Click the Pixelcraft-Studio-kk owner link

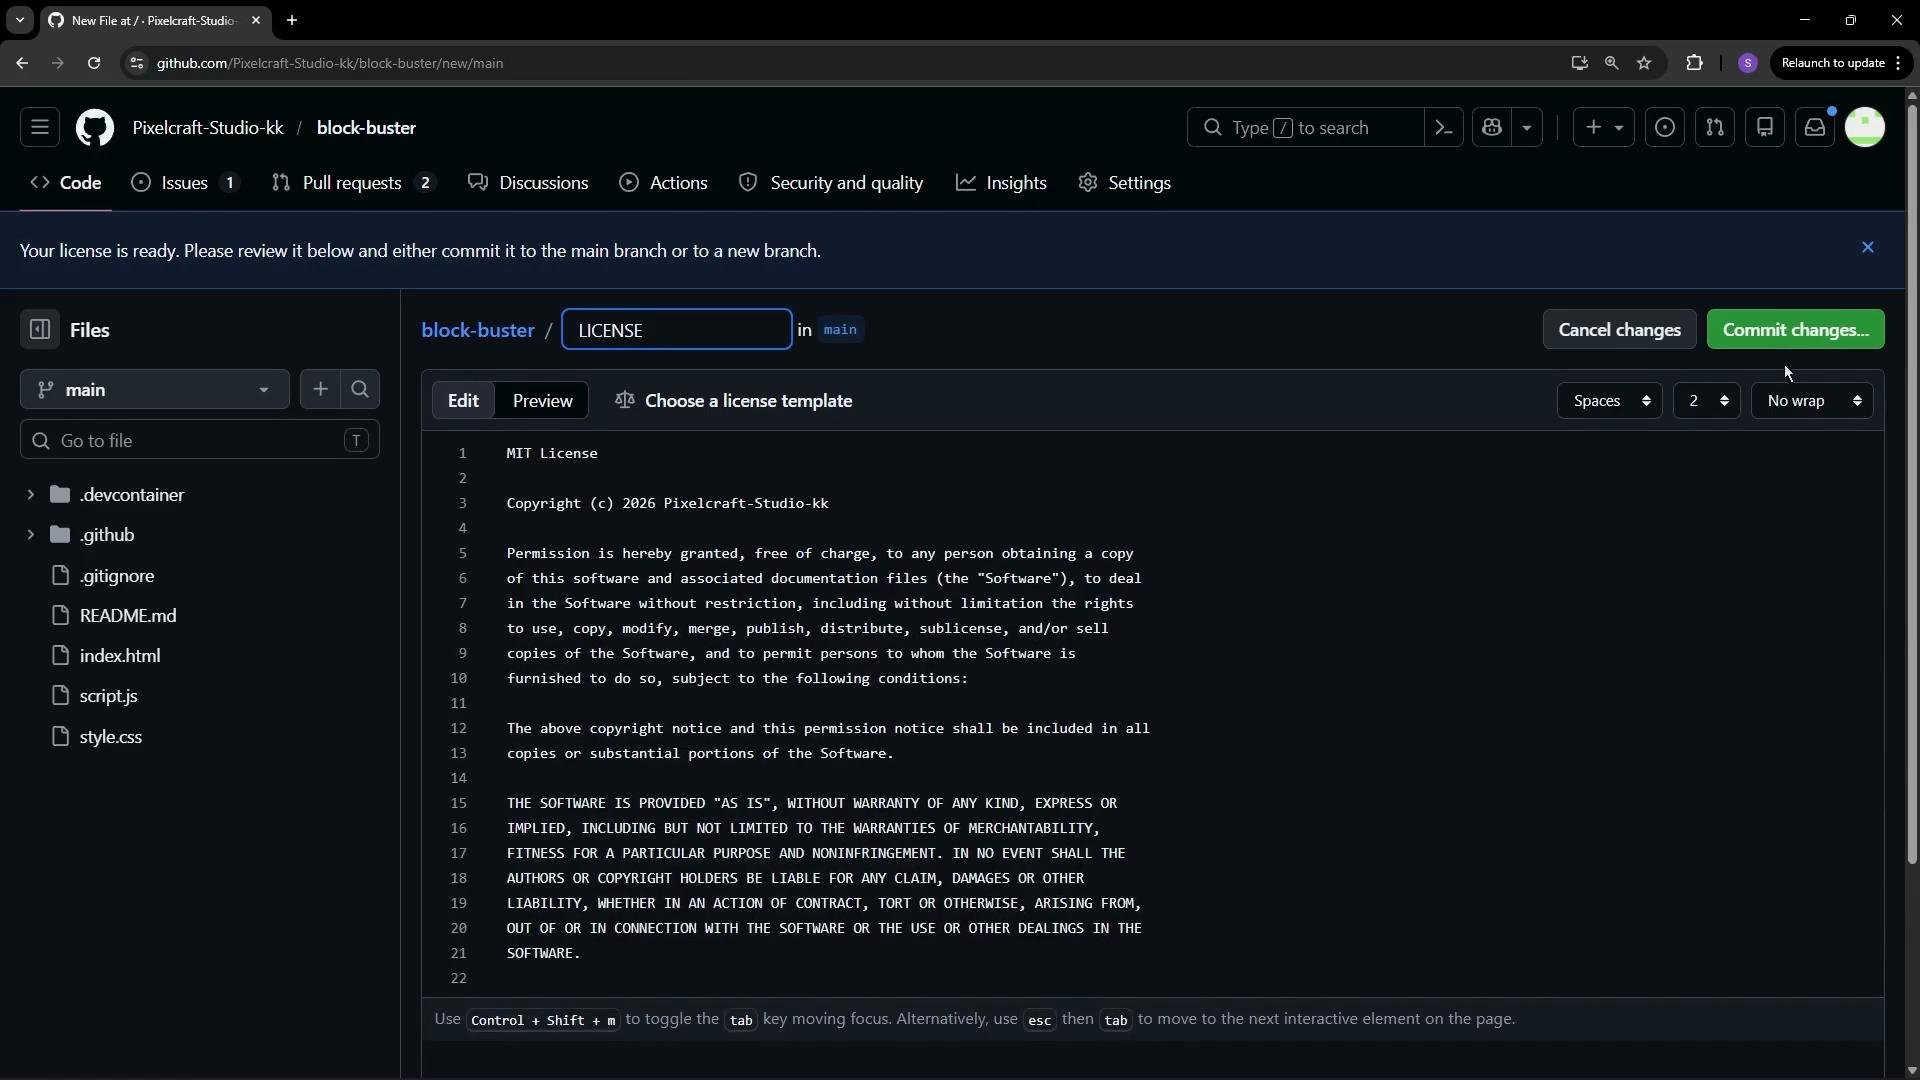click(x=208, y=128)
